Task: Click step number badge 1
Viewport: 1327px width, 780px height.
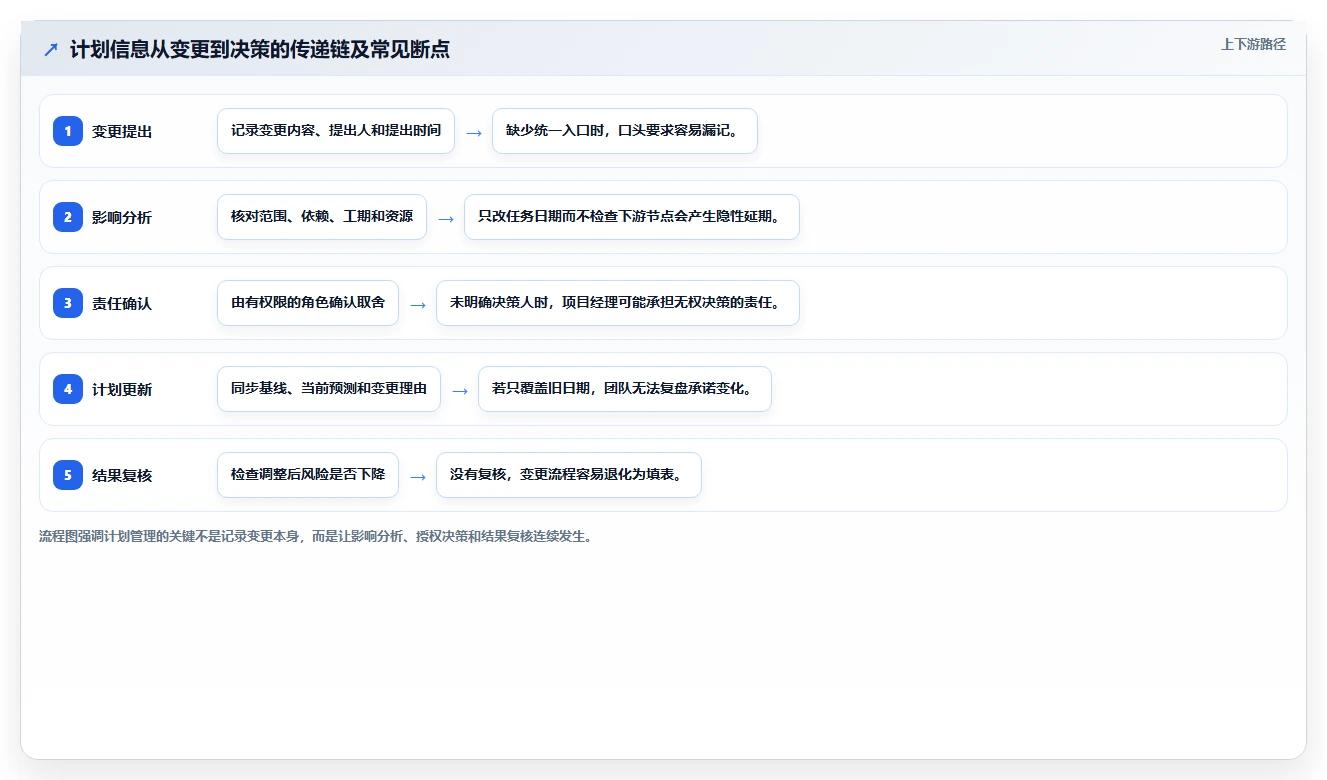Action: click(x=68, y=130)
